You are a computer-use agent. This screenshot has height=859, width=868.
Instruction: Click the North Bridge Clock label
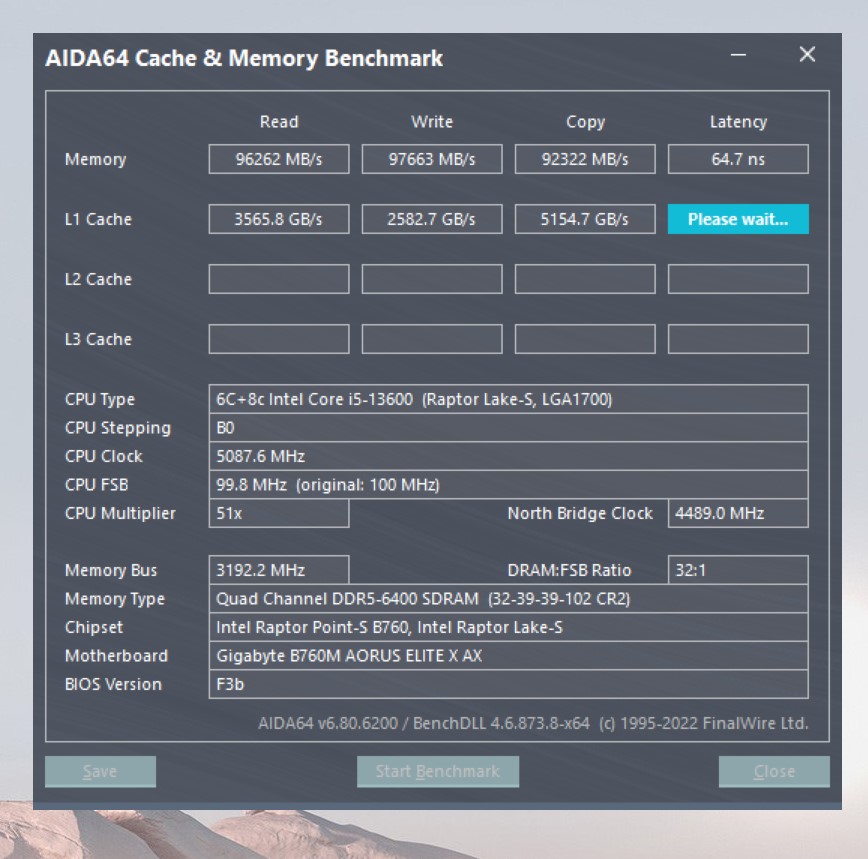pos(580,513)
